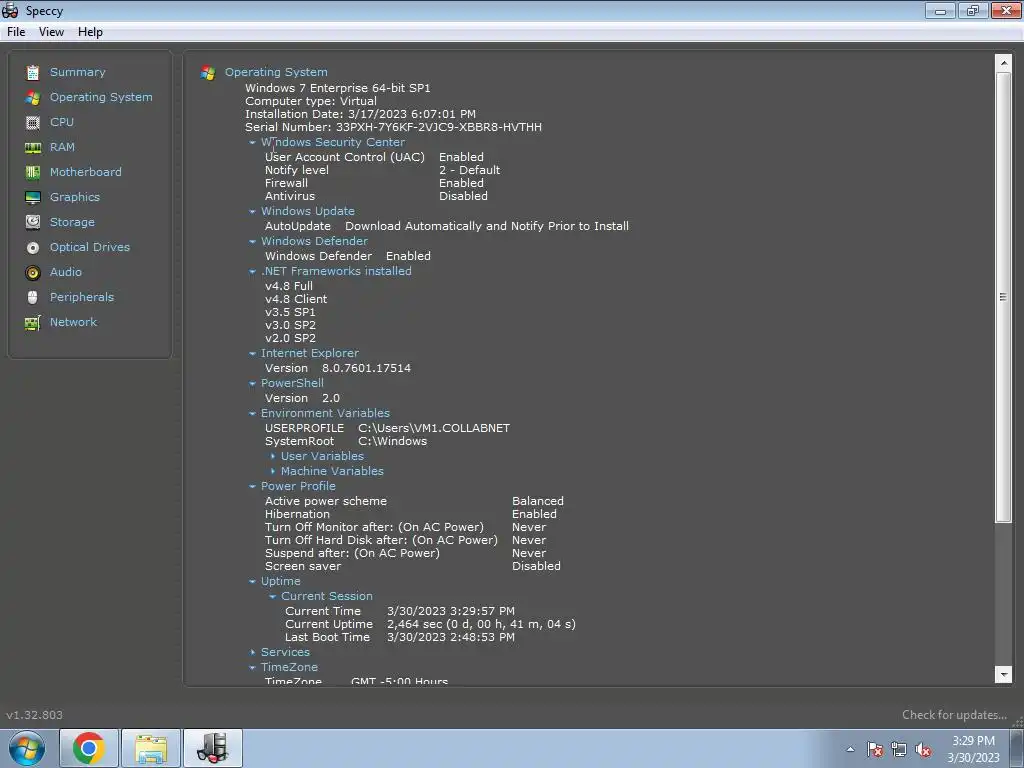Open Windows Explorer from the taskbar

point(151,748)
